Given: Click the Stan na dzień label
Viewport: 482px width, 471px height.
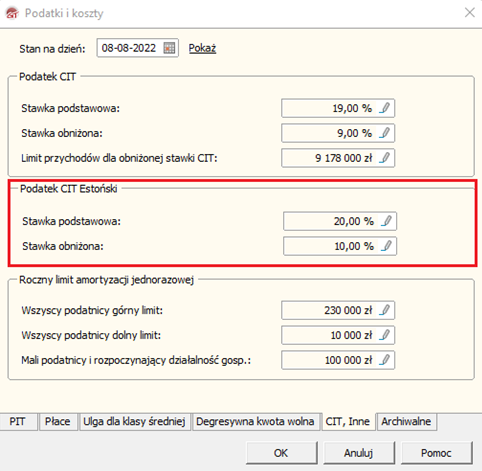Looking at the screenshot, I should click(x=53, y=49).
